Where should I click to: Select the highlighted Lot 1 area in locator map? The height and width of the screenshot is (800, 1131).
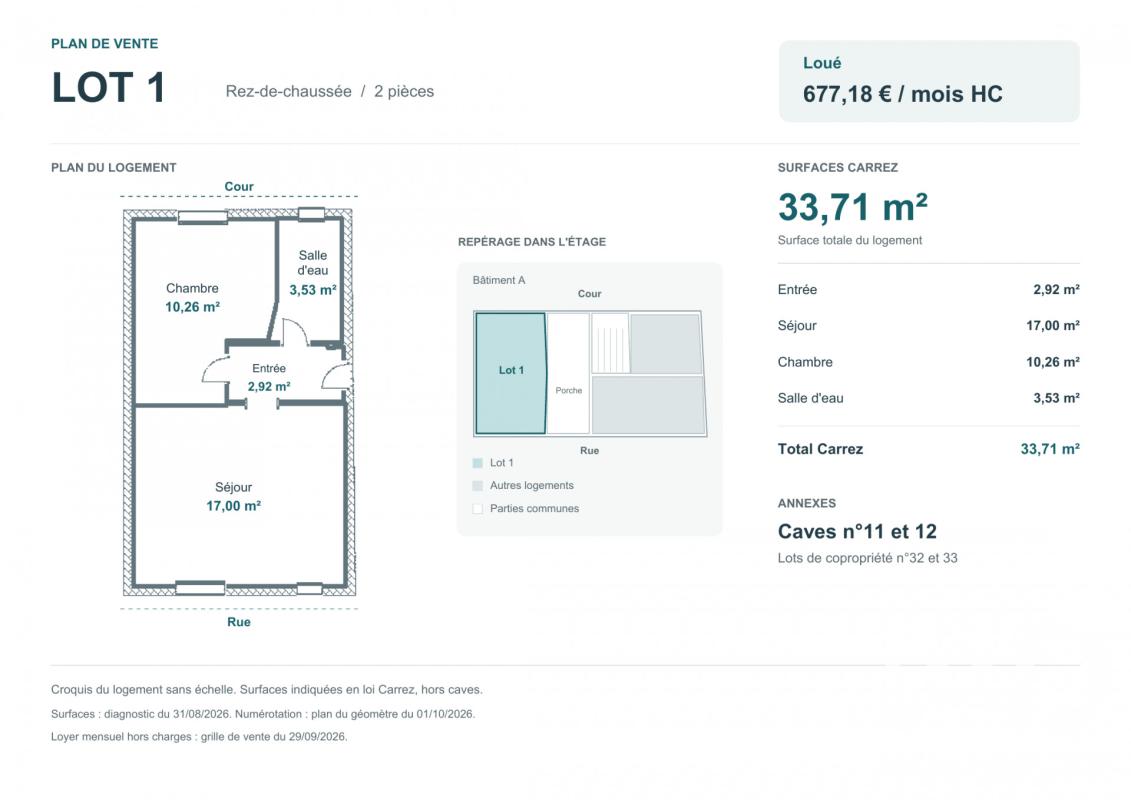(511, 373)
